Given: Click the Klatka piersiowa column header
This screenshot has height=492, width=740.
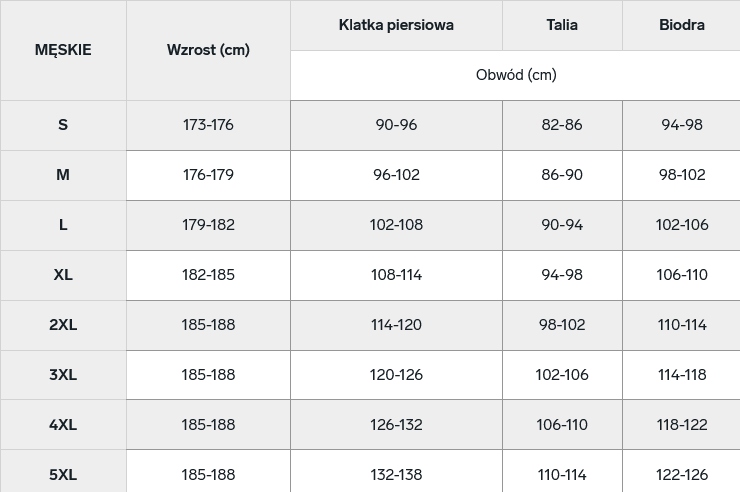Looking at the screenshot, I should (396, 25).
